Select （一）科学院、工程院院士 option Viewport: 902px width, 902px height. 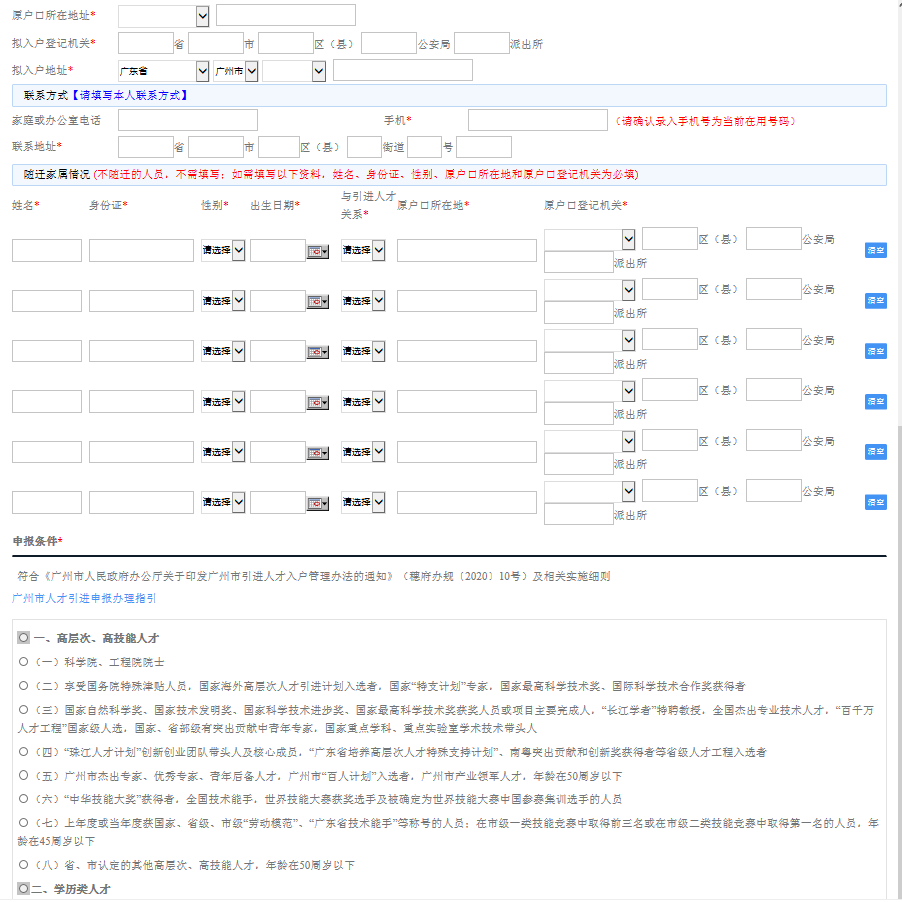23,662
